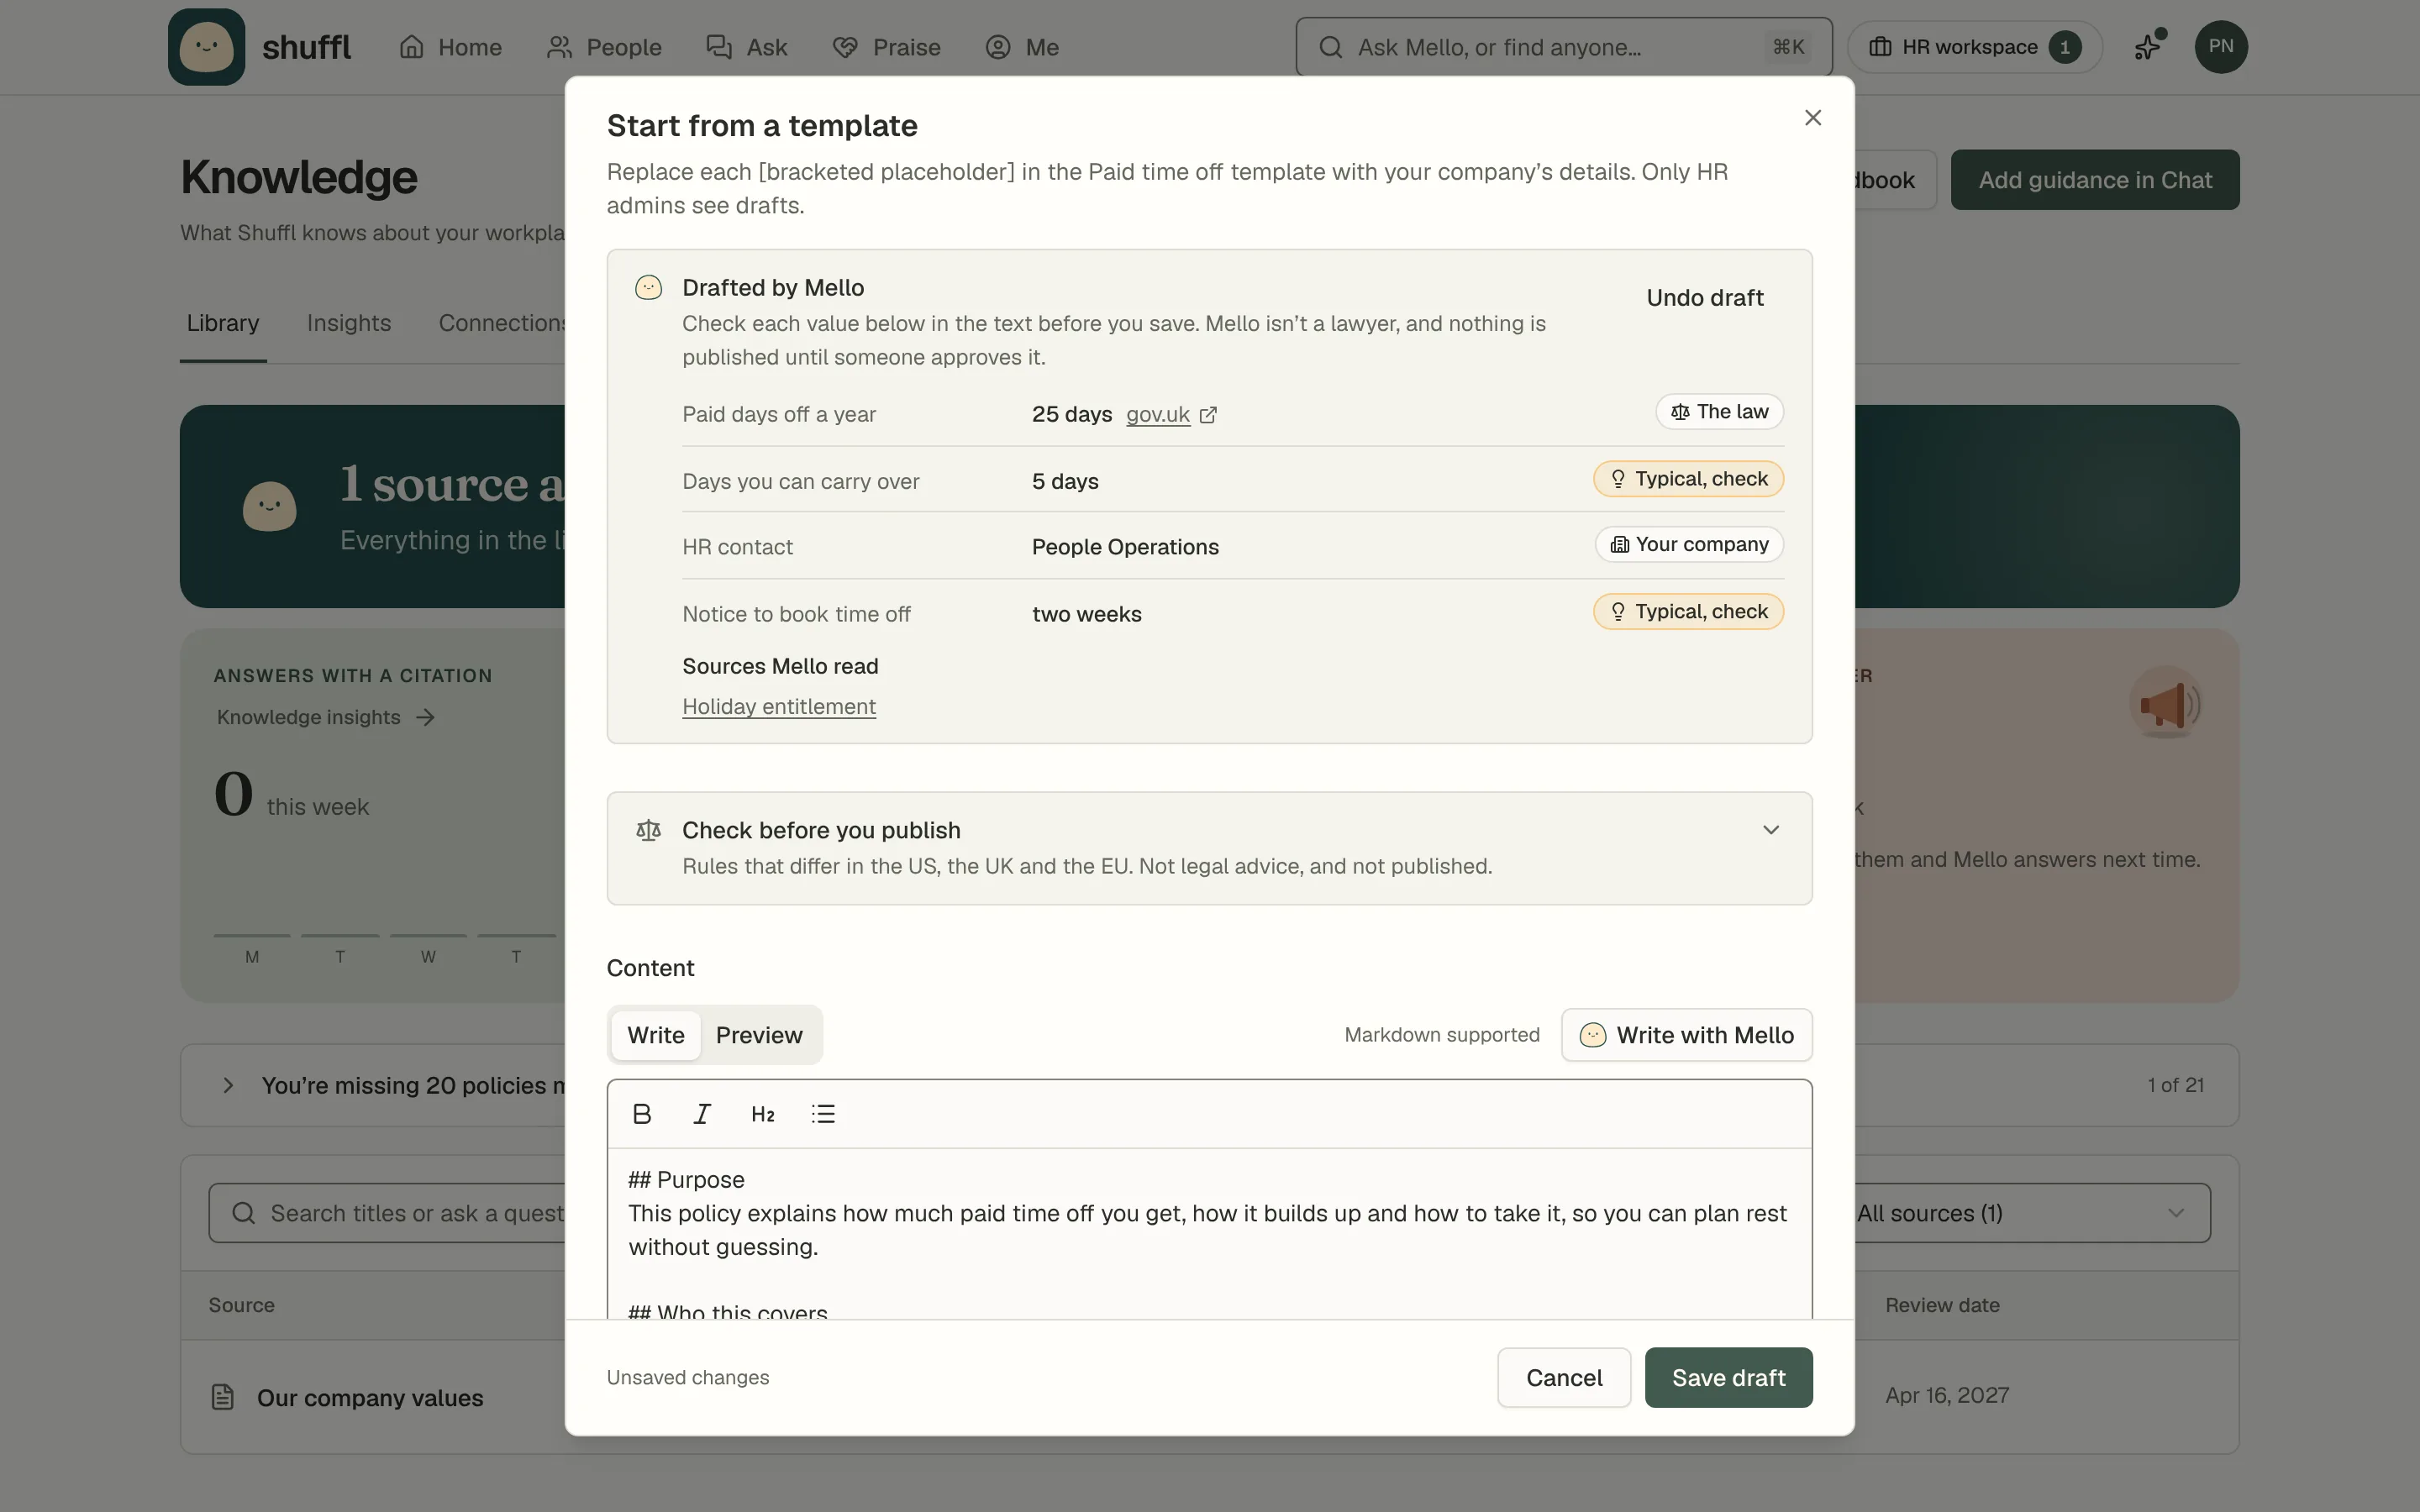
Task: Go to Home in top navigation
Action: (450, 47)
